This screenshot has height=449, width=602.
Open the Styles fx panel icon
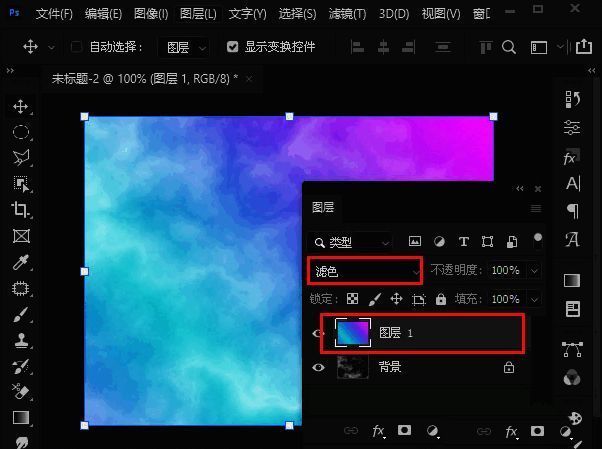point(572,156)
